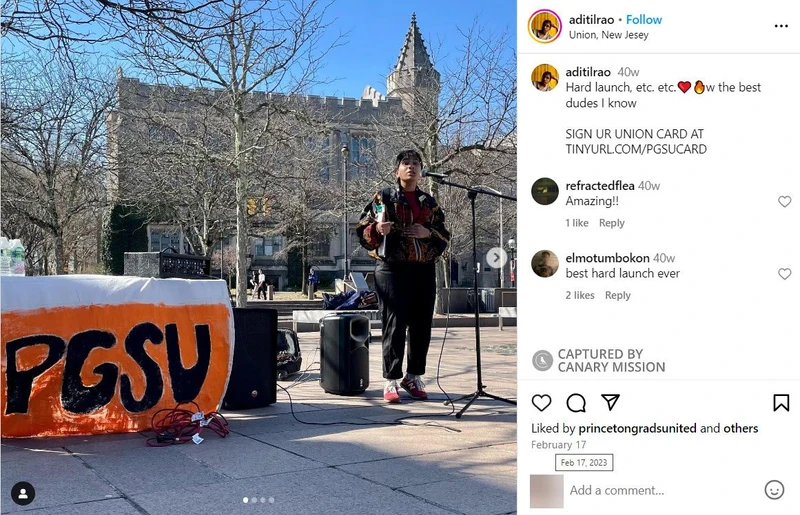The image size is (800, 515).
Task: Reply to elmotumbokon's comment
Action: (x=618, y=296)
